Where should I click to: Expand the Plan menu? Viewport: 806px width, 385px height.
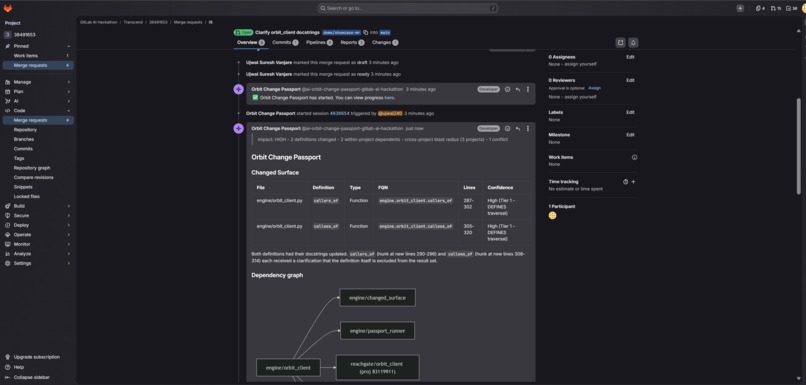click(x=38, y=91)
